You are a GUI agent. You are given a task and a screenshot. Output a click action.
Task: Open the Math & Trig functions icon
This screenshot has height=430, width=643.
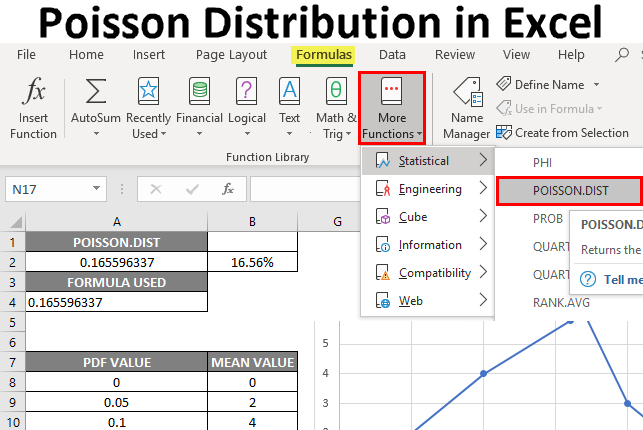point(336,91)
